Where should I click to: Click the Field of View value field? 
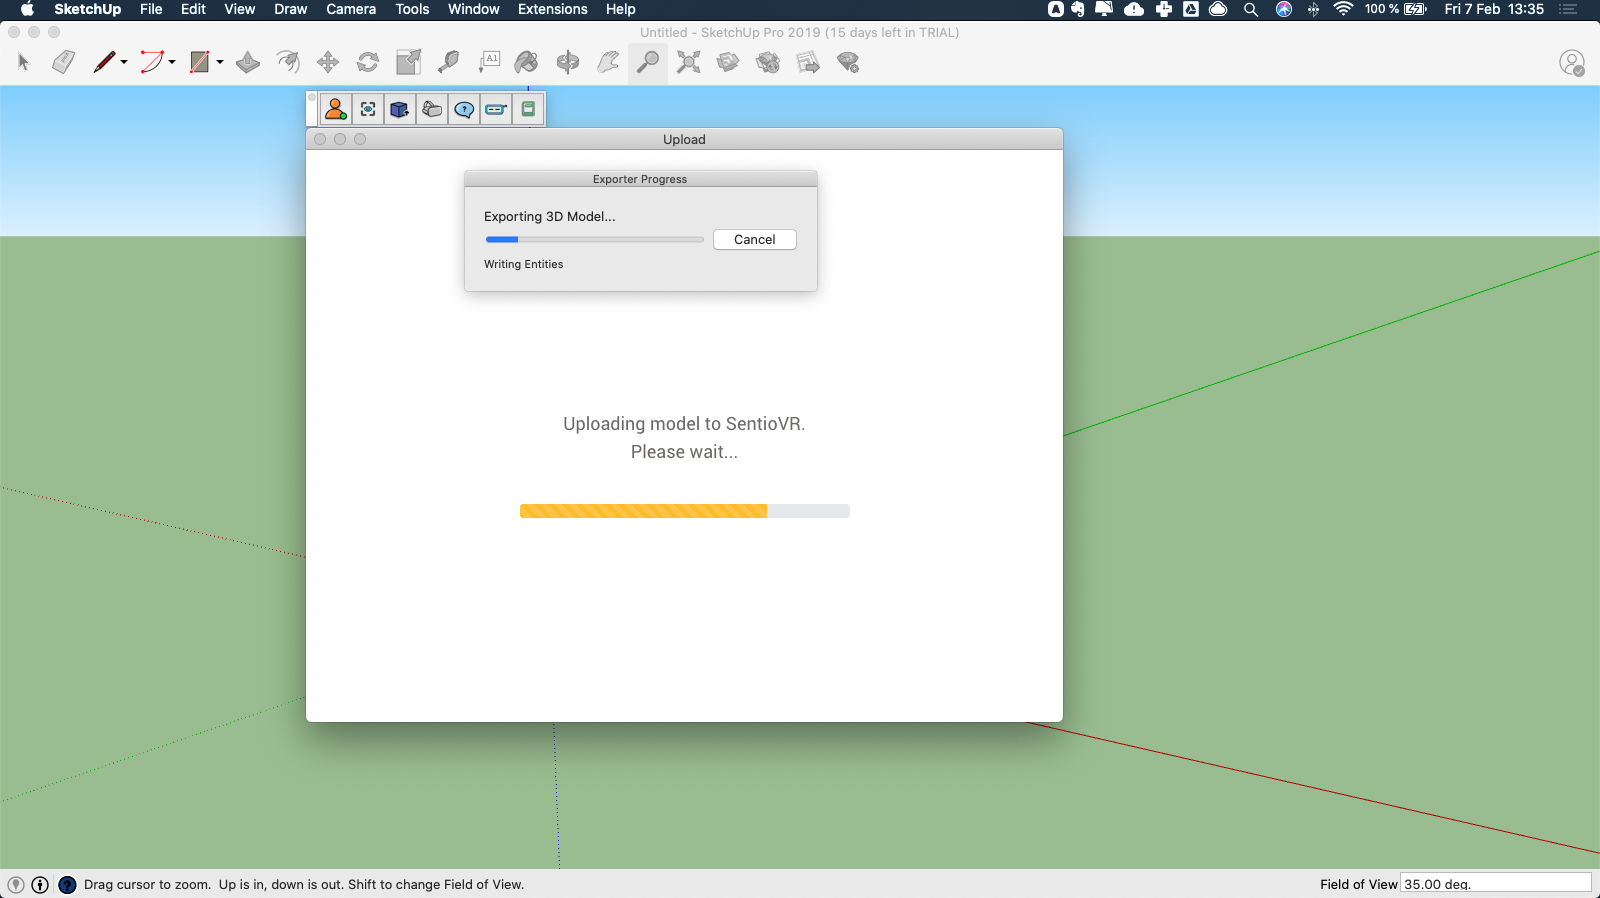tap(1495, 884)
